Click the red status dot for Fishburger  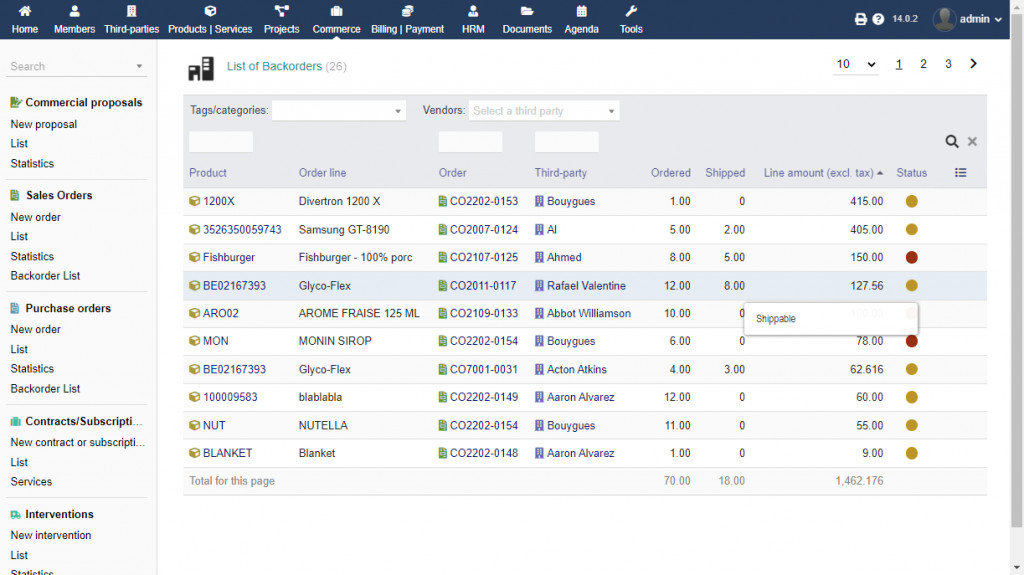pos(911,257)
